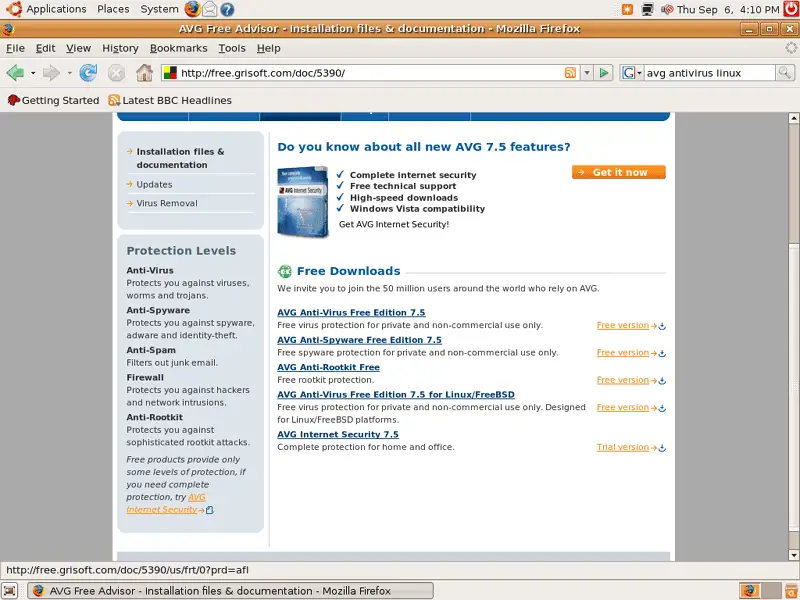Click the green Go button beside address bar
The height and width of the screenshot is (600, 800).
pyautogui.click(x=604, y=73)
